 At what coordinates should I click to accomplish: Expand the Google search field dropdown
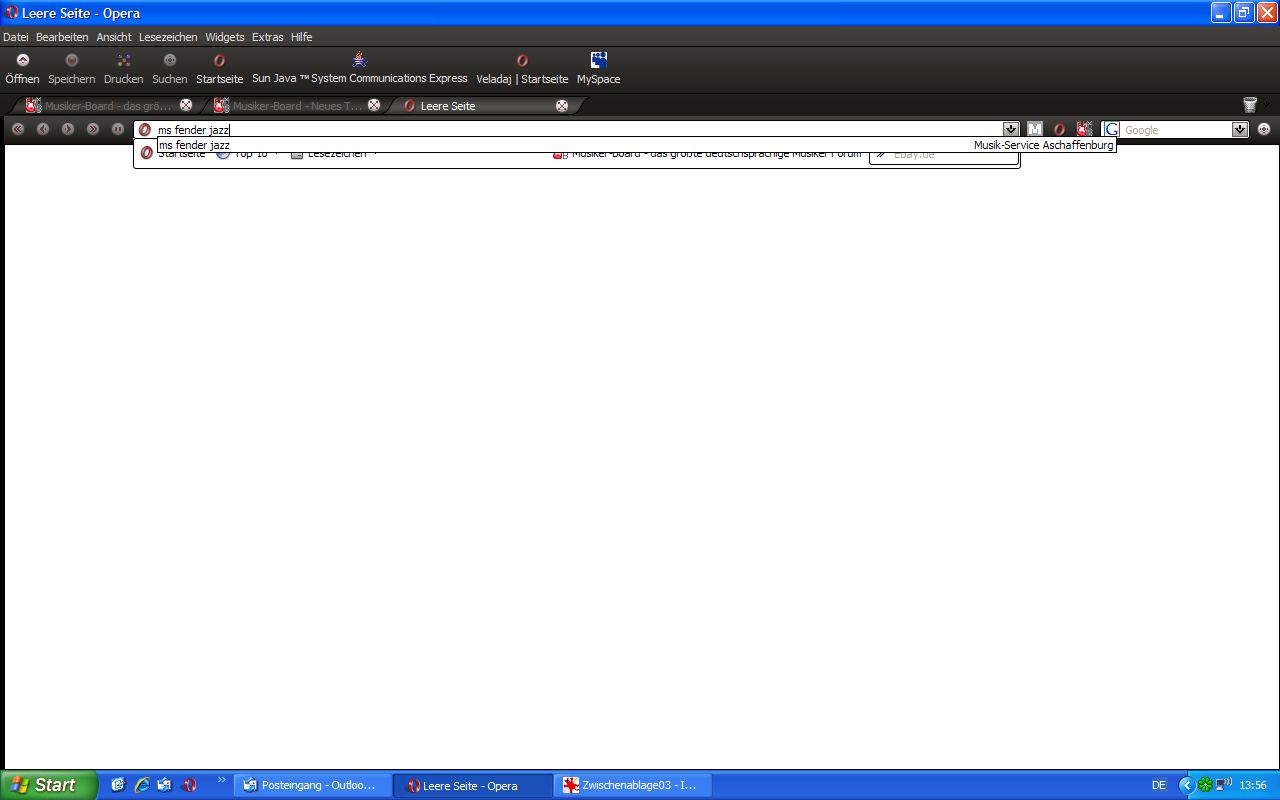(x=1240, y=130)
